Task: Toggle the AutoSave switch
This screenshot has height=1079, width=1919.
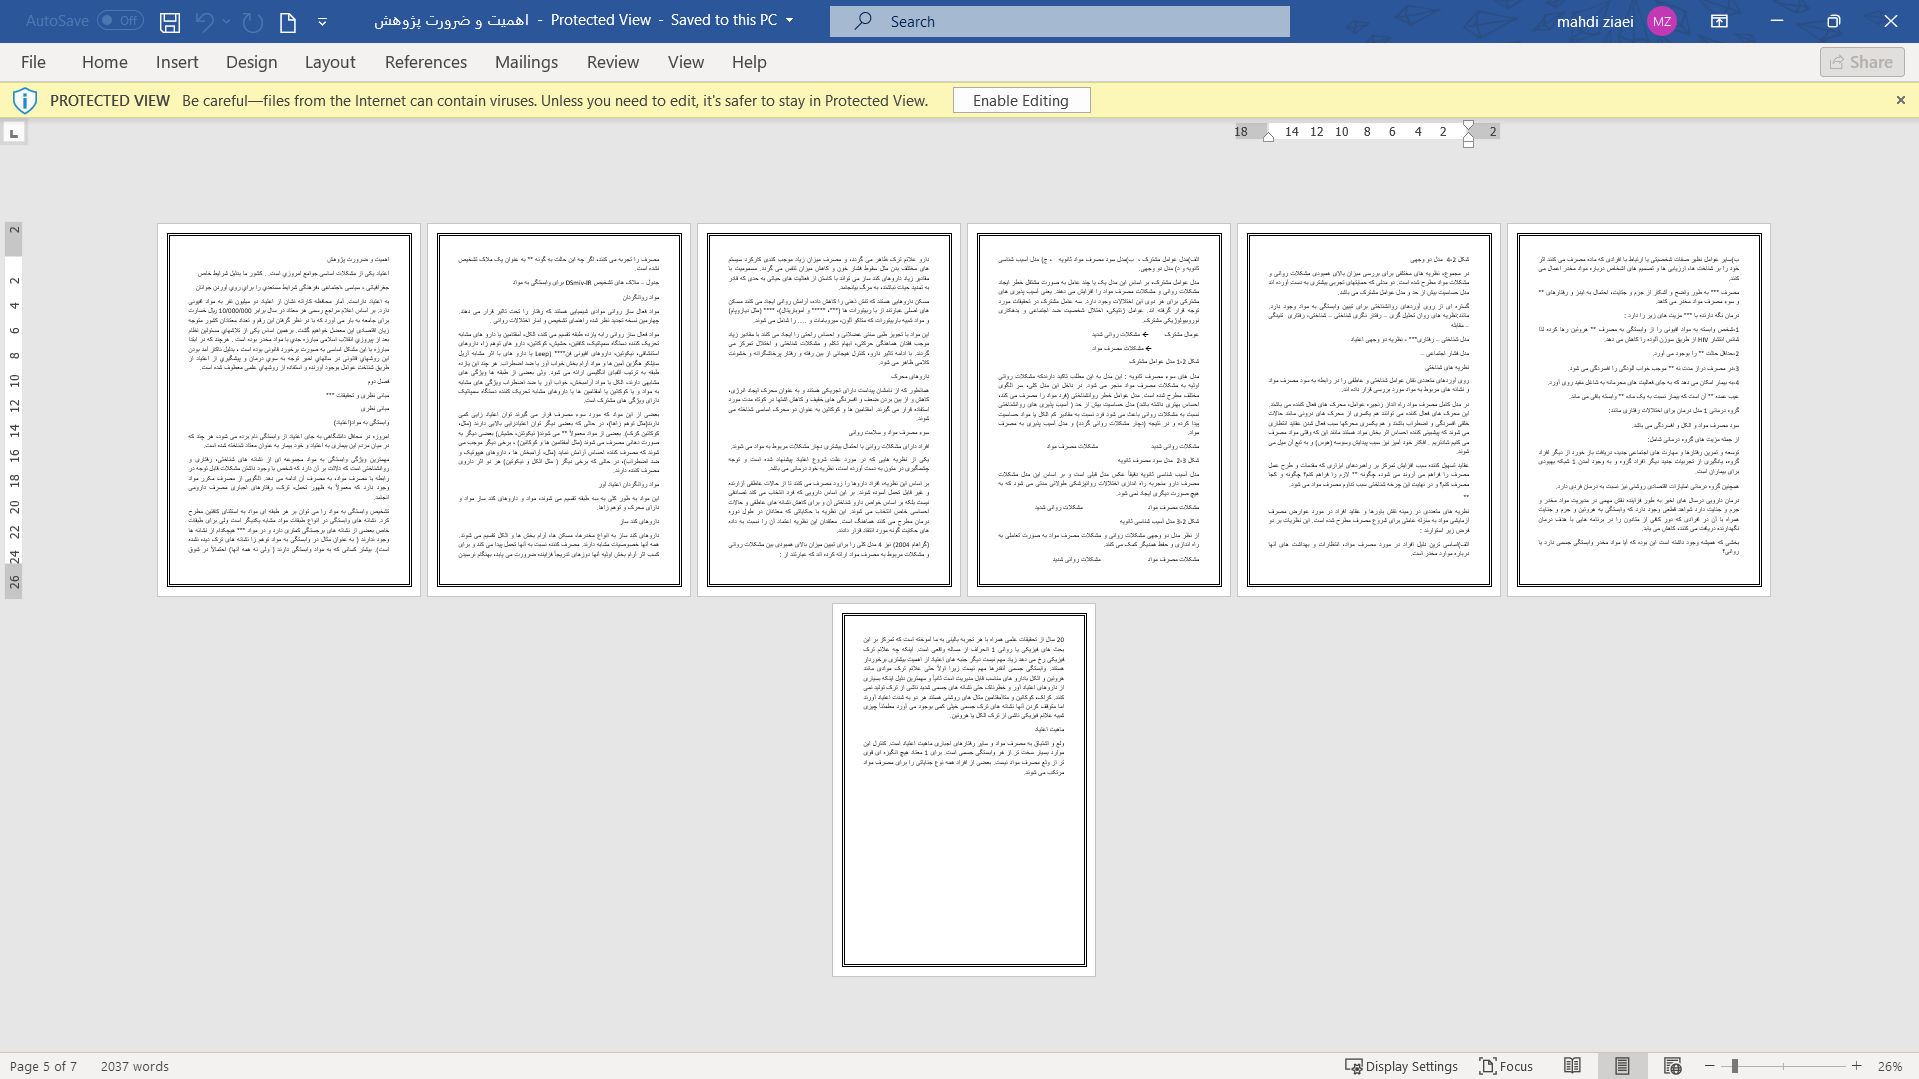Action: tap(120, 20)
